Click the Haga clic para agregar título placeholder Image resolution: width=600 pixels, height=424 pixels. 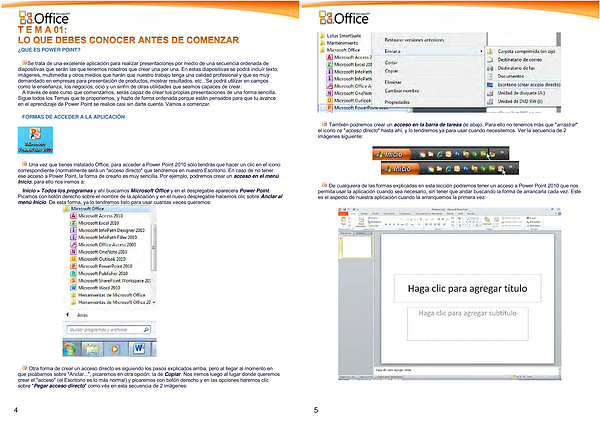(x=467, y=289)
